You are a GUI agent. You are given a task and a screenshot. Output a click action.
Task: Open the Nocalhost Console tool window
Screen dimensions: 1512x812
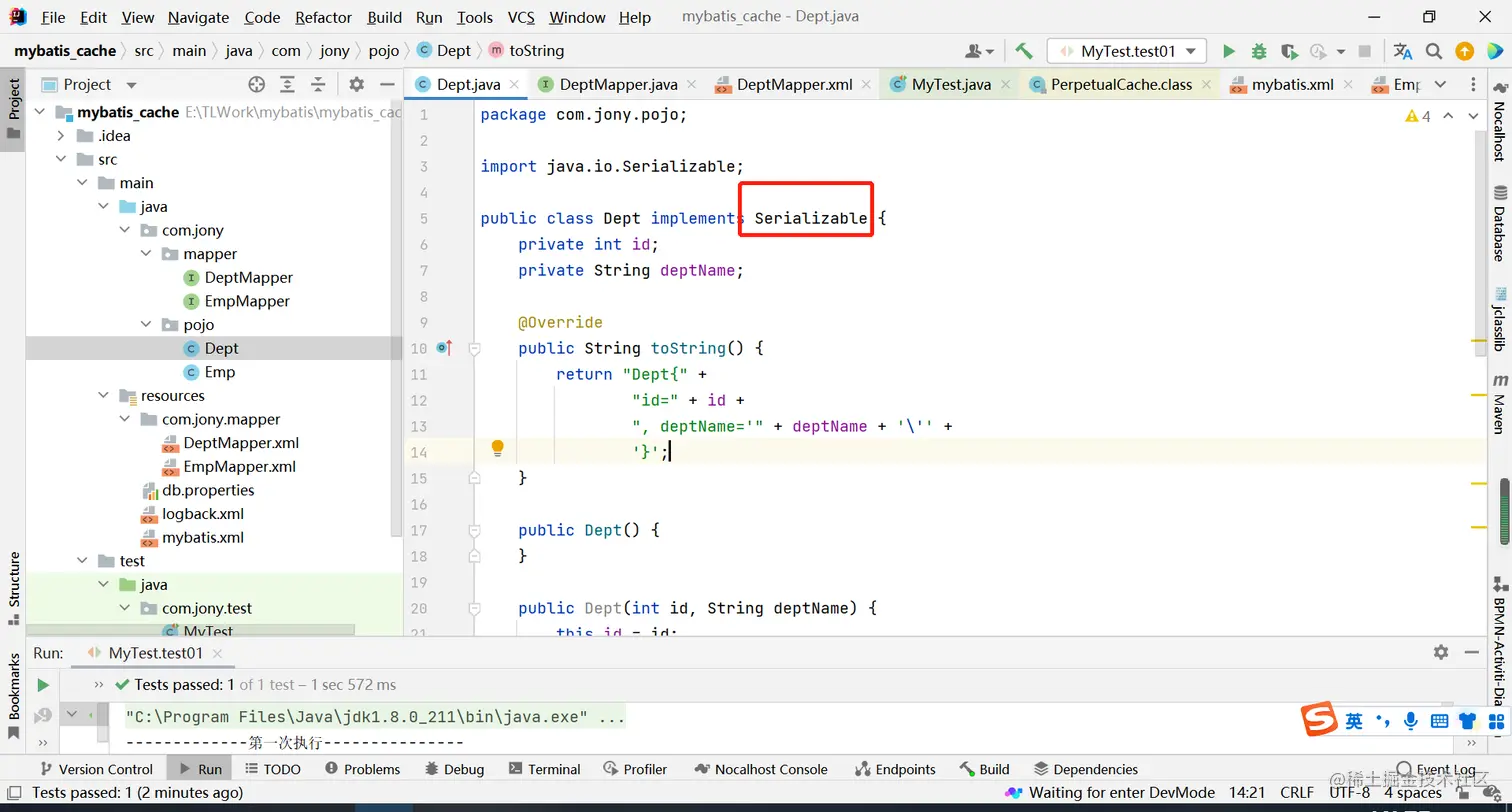click(x=760, y=769)
